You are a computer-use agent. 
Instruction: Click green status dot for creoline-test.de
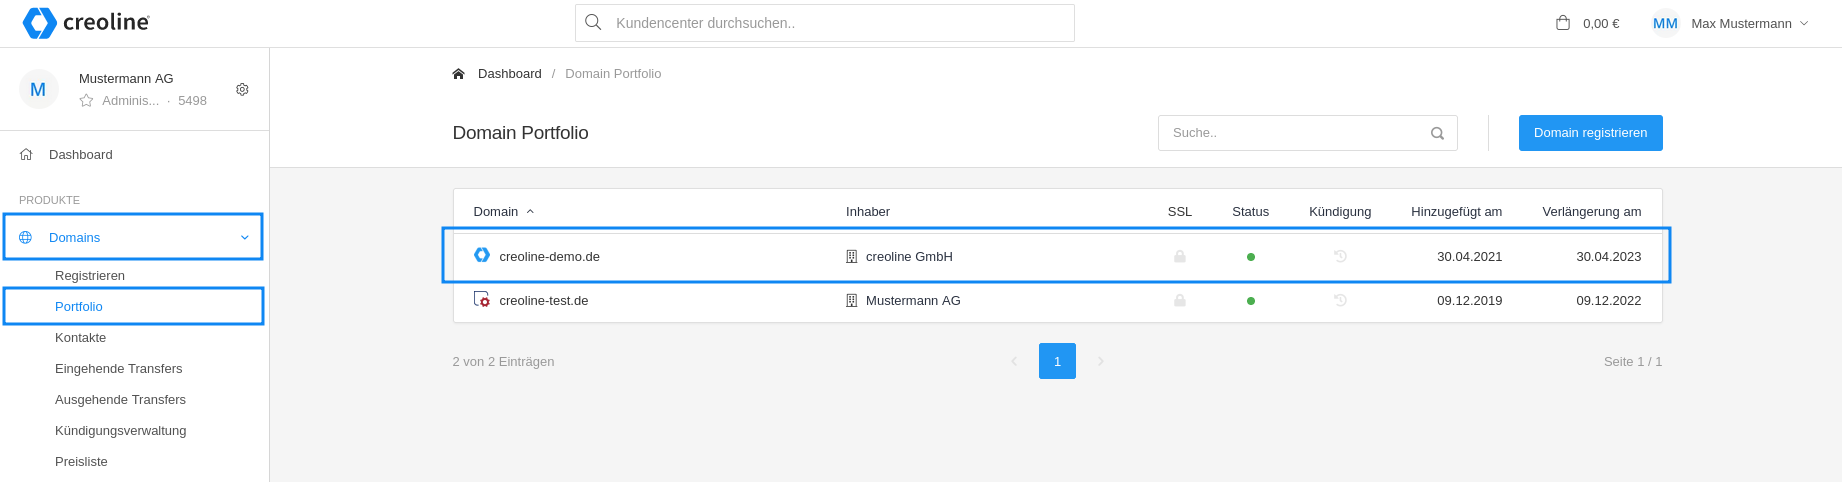[x=1251, y=301]
